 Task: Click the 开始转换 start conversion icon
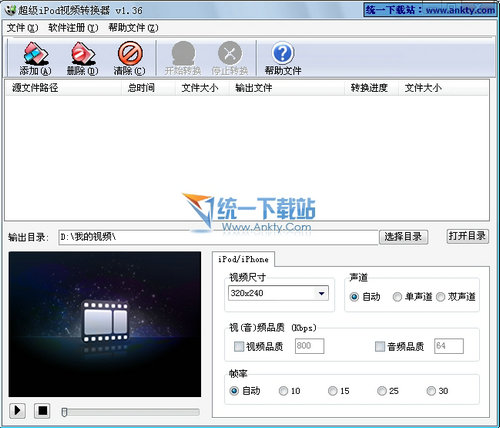pos(183,58)
